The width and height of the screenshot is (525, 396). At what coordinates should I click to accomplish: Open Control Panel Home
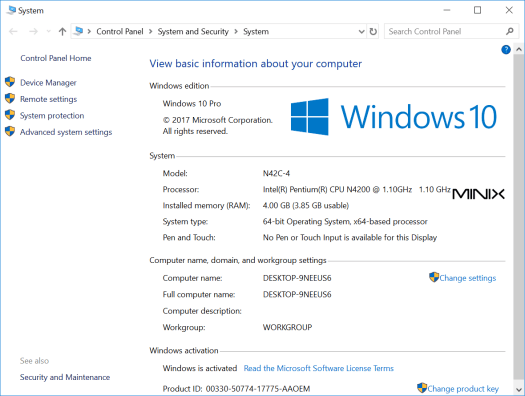[56, 58]
